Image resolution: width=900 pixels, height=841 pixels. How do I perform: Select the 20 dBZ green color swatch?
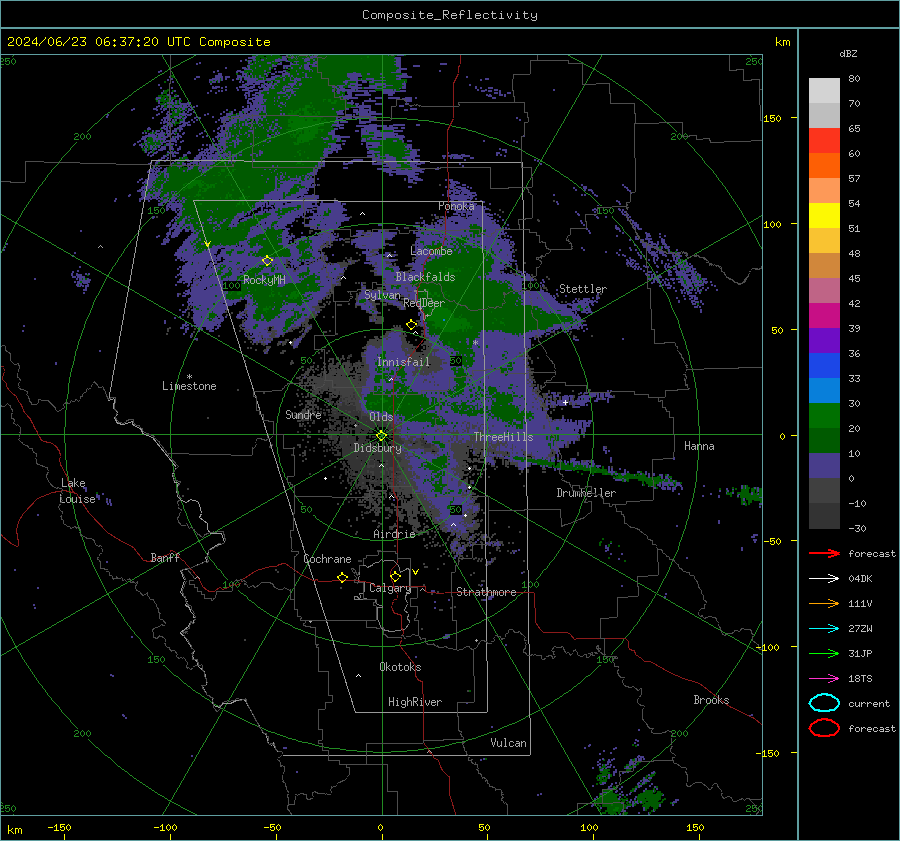(x=824, y=415)
